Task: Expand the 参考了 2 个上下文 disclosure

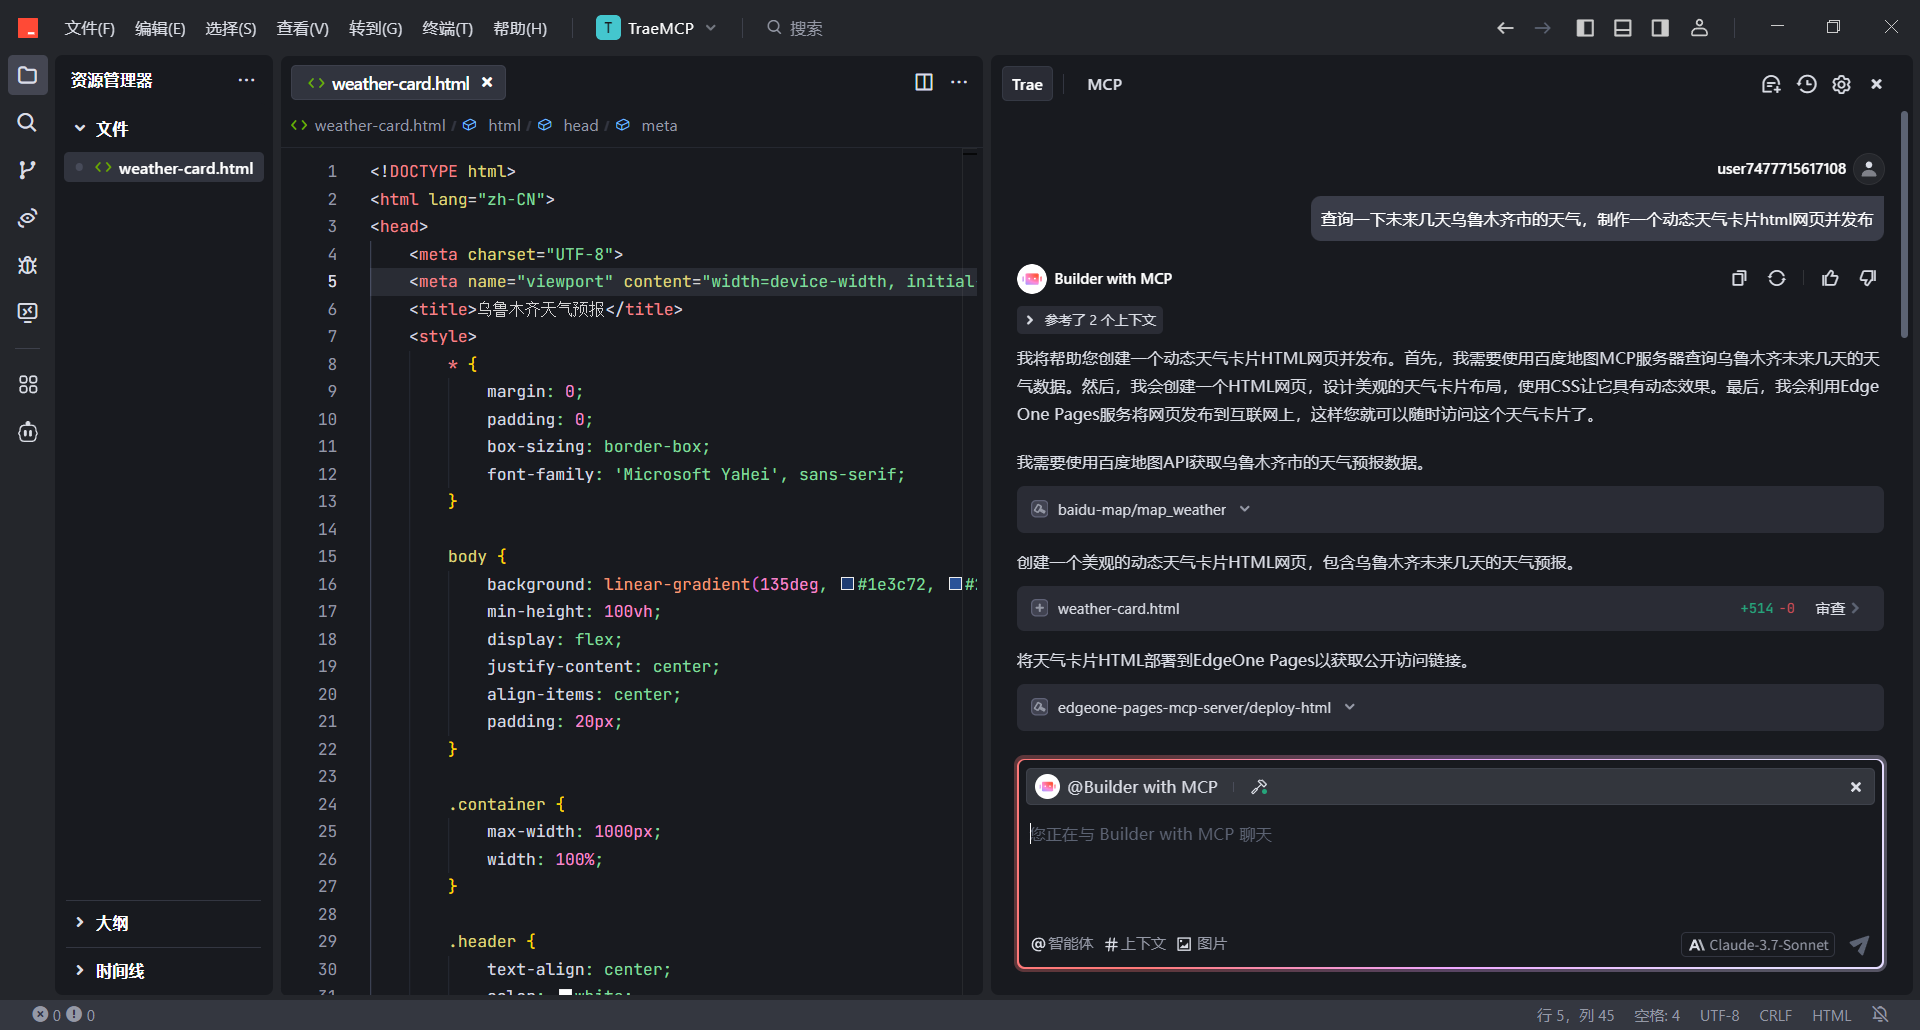Action: pos(1090,320)
